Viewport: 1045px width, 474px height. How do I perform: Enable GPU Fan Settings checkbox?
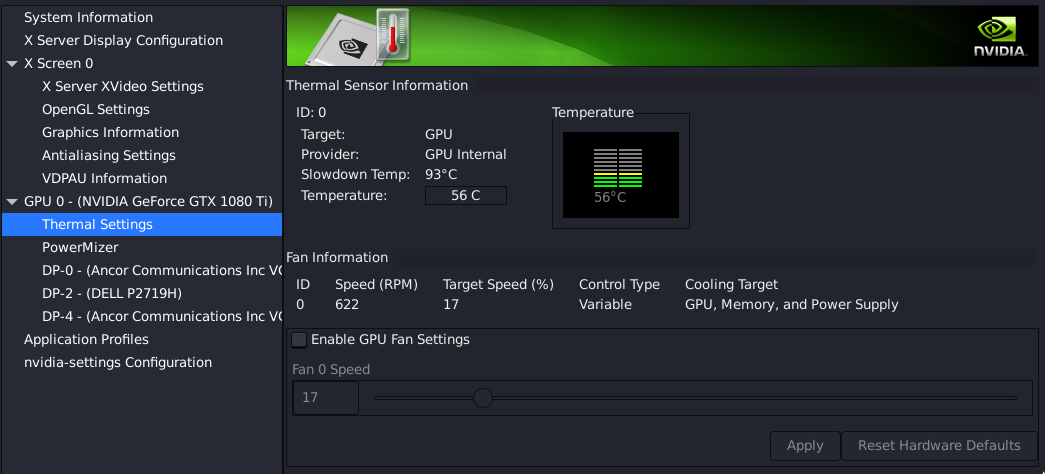pos(299,340)
